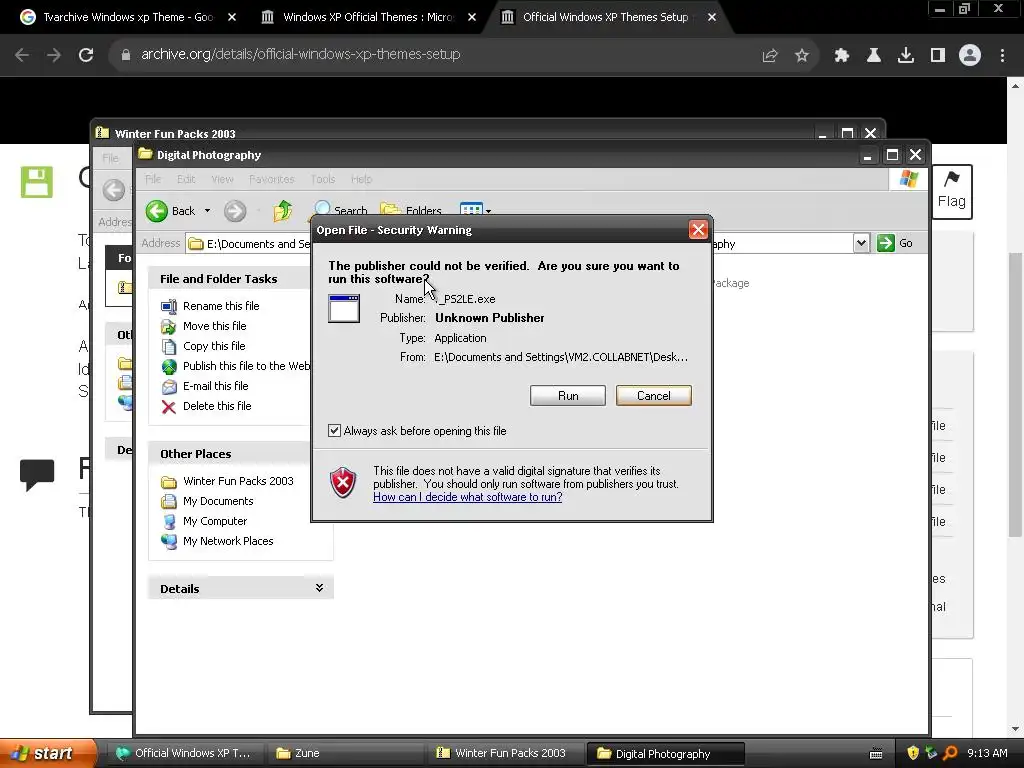This screenshot has width=1024, height=768.
Task: Click the Up folder icon in toolbar
Action: (283, 210)
